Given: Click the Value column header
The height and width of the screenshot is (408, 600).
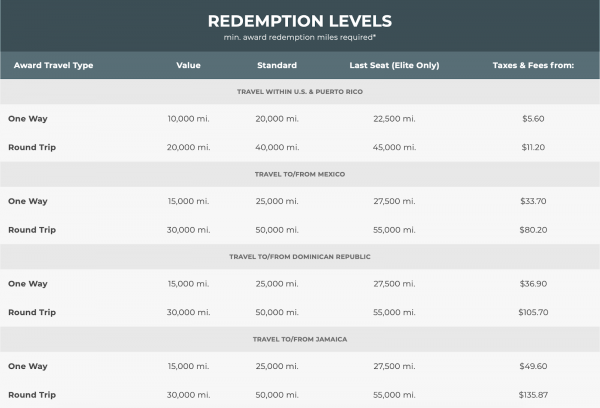Looking at the screenshot, I should point(188,66).
